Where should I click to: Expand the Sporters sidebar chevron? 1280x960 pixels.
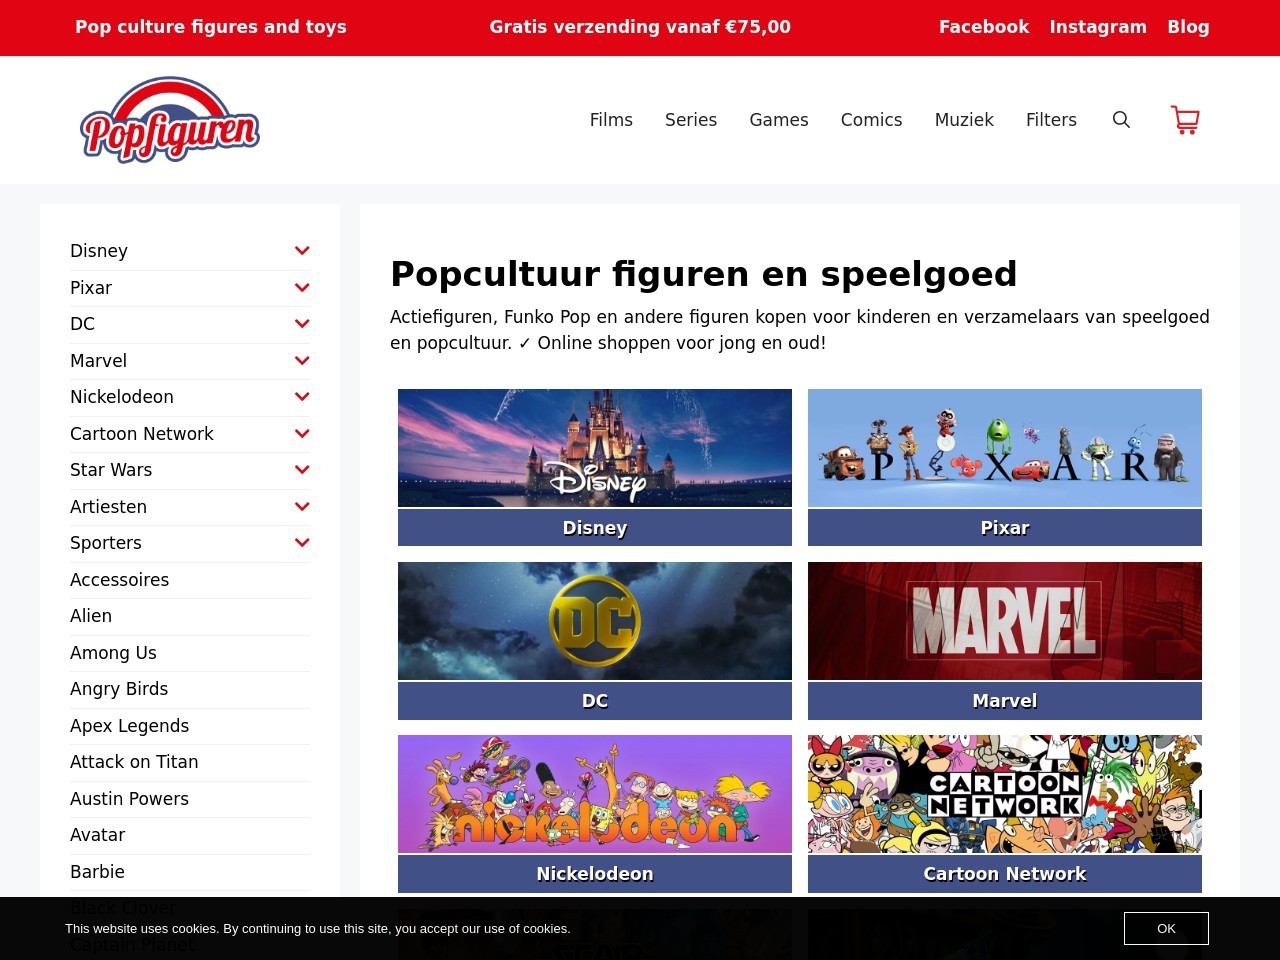pyautogui.click(x=302, y=543)
